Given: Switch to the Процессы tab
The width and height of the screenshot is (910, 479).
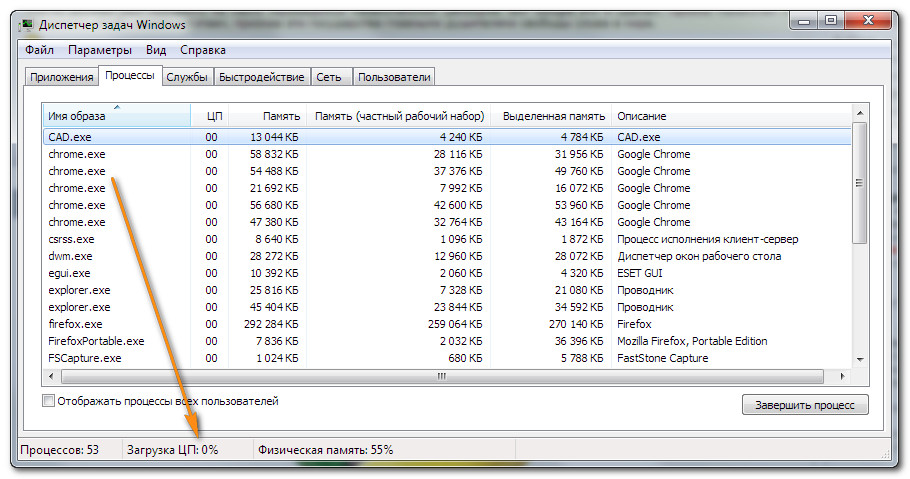Looking at the screenshot, I should coord(129,75).
